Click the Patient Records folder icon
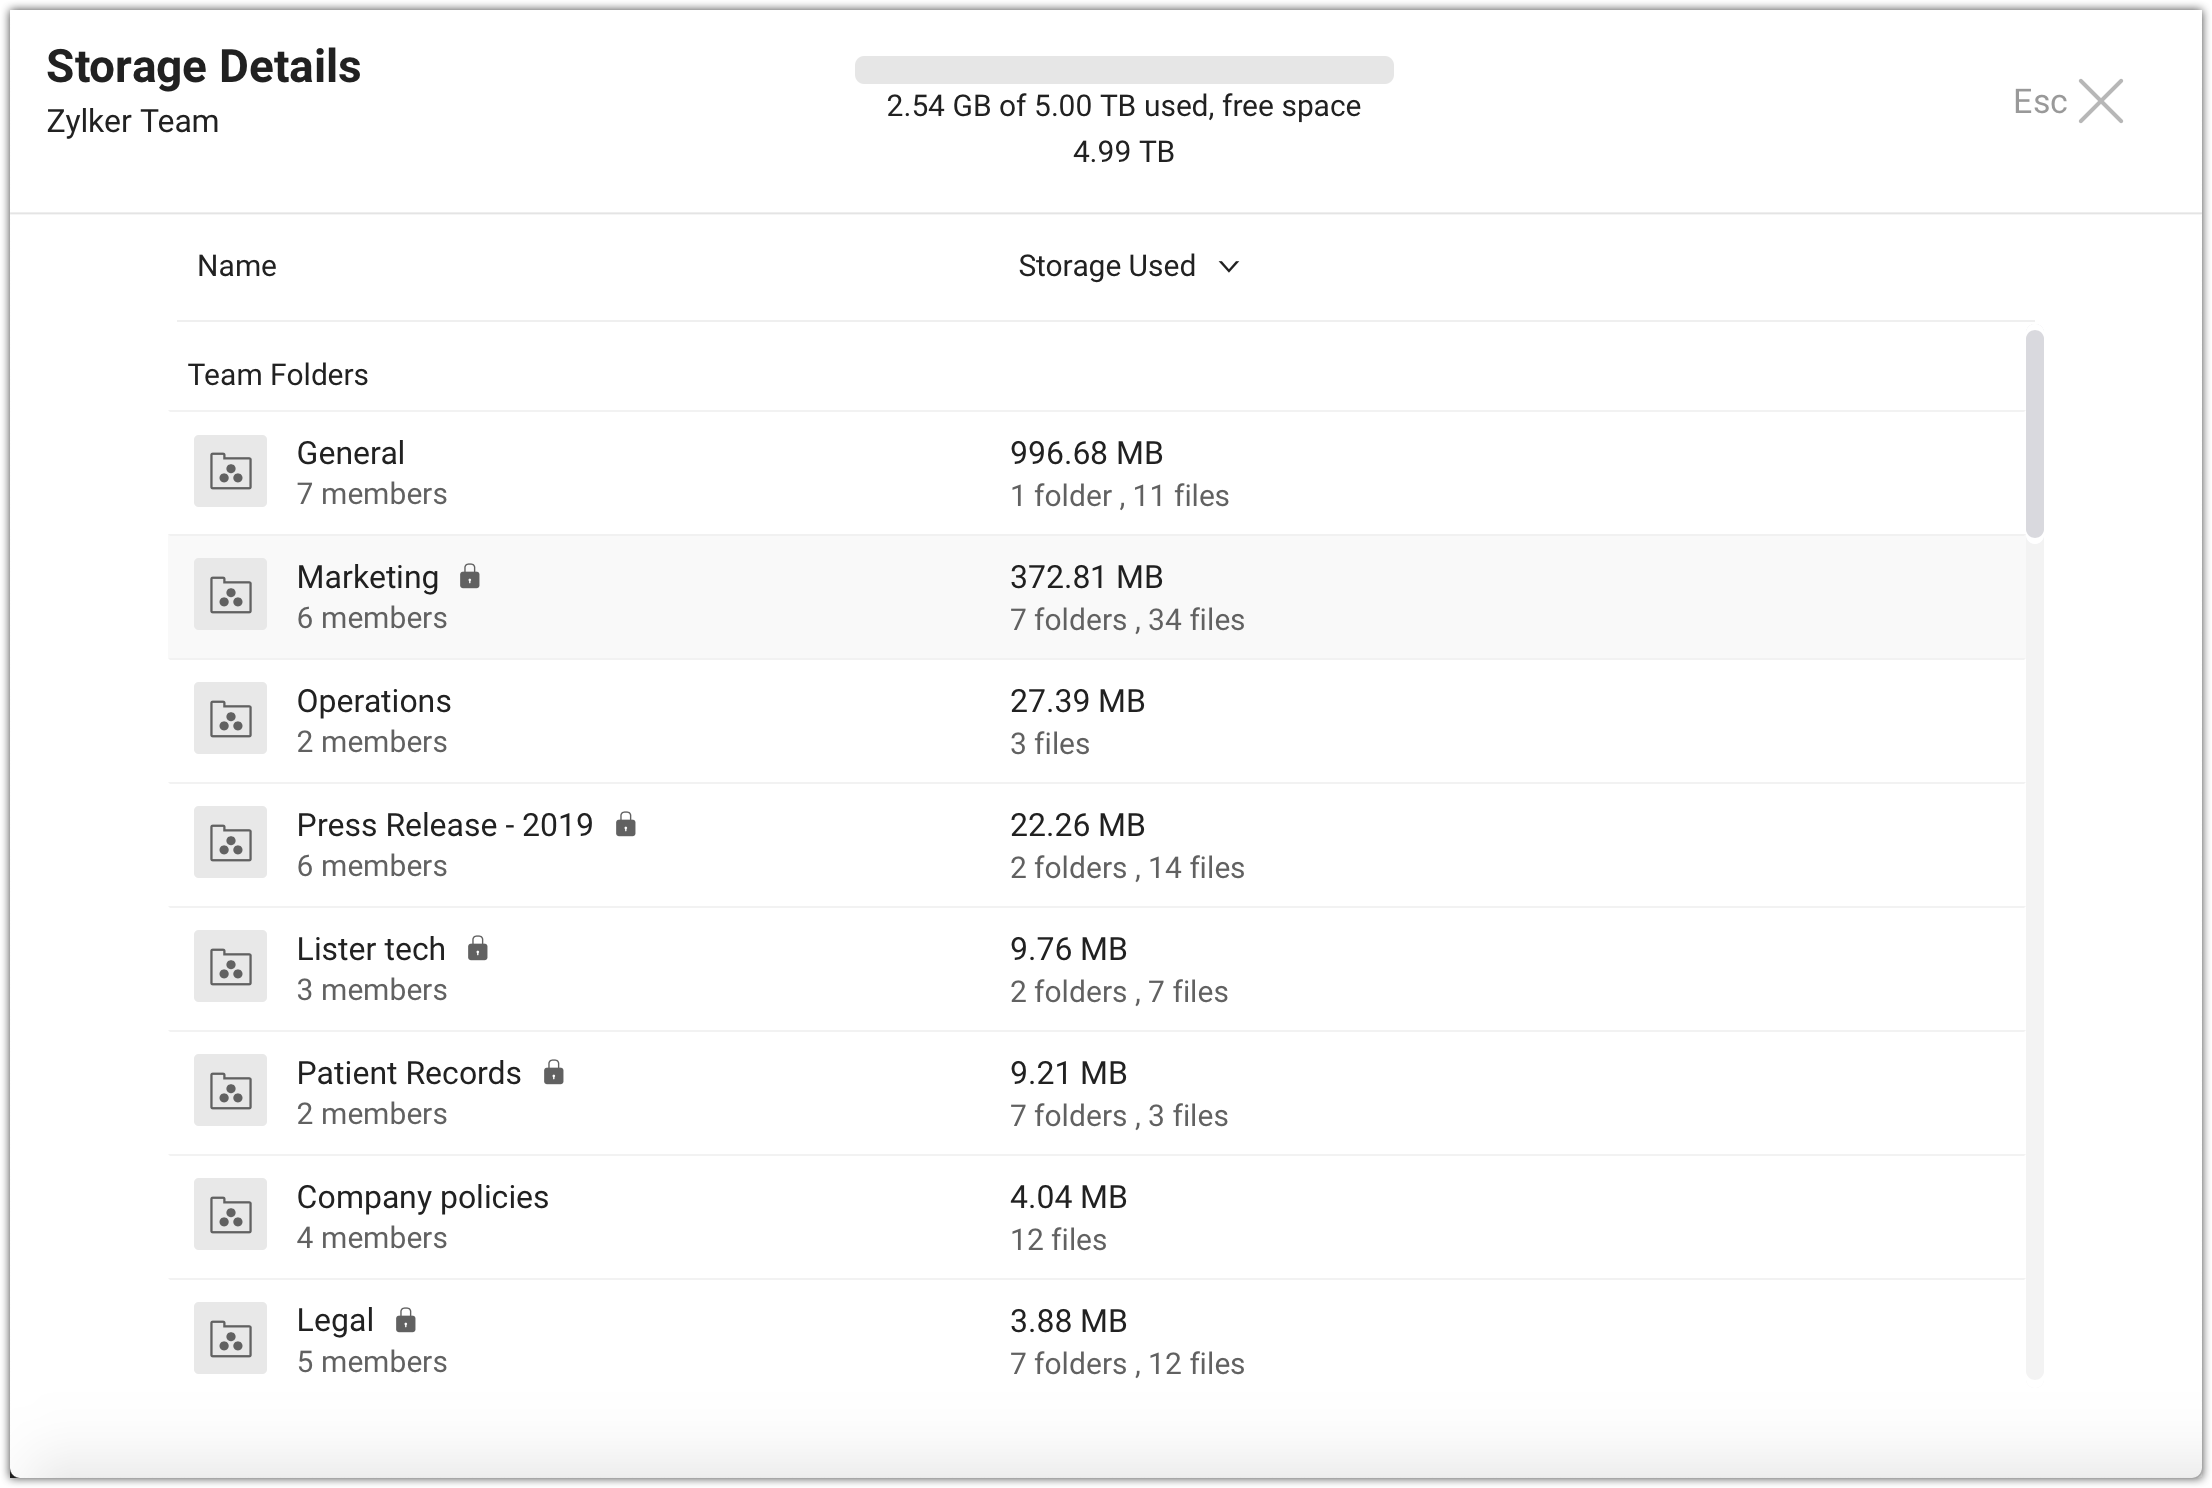 [230, 1091]
